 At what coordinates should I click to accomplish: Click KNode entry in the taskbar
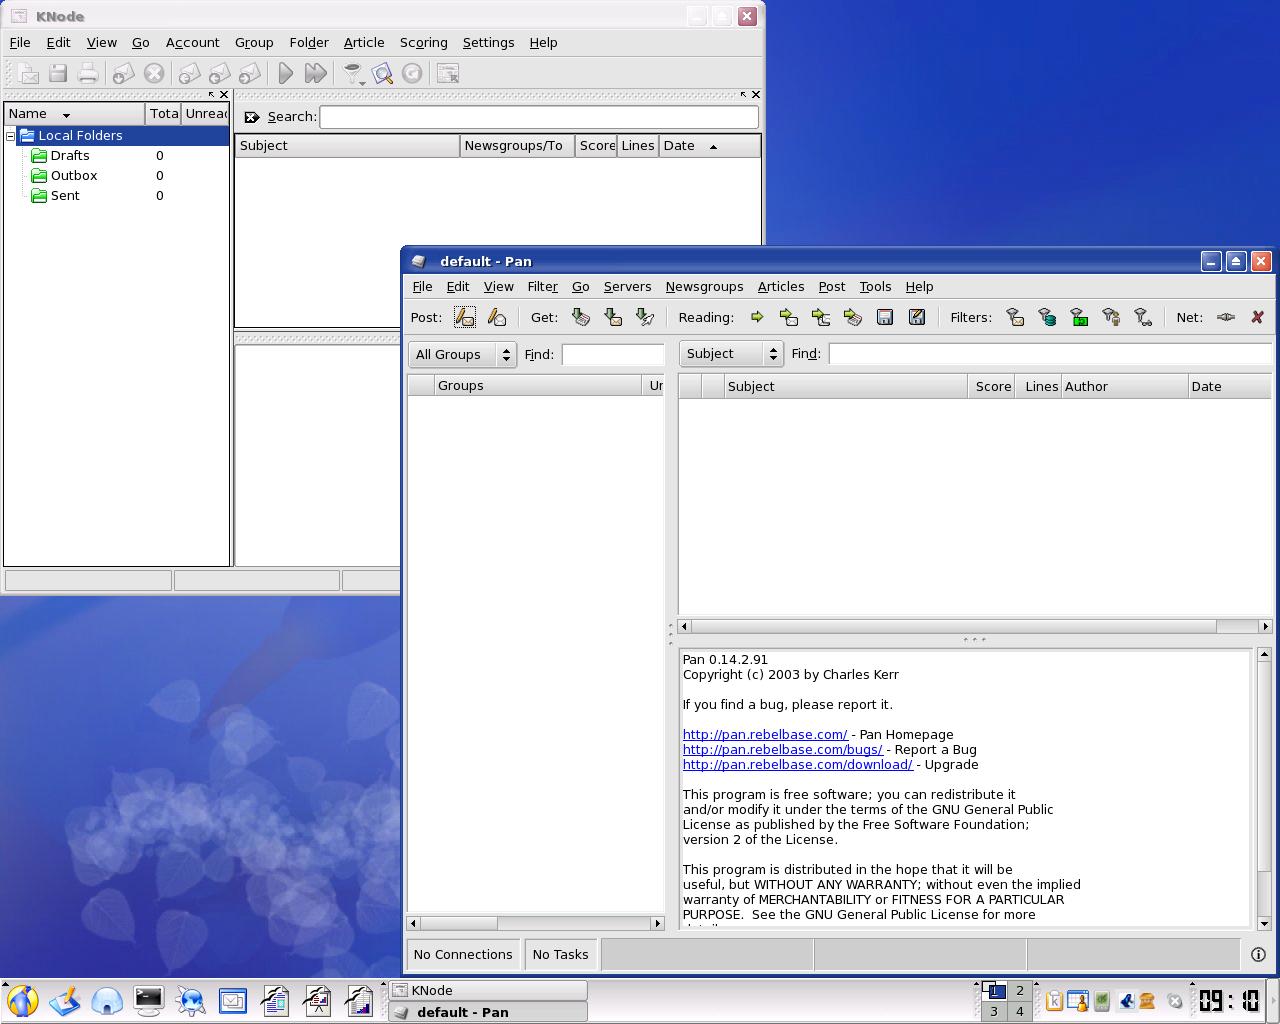[488, 990]
